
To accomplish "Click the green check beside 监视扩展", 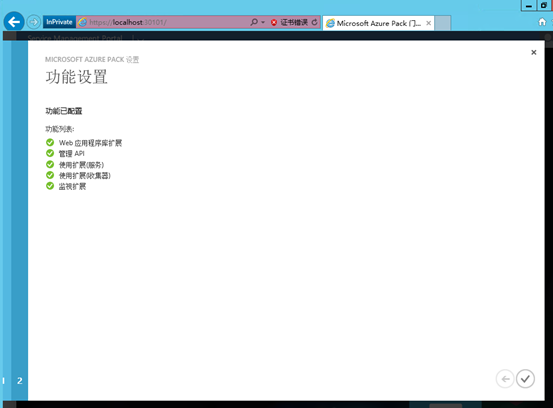I will click(50, 186).
